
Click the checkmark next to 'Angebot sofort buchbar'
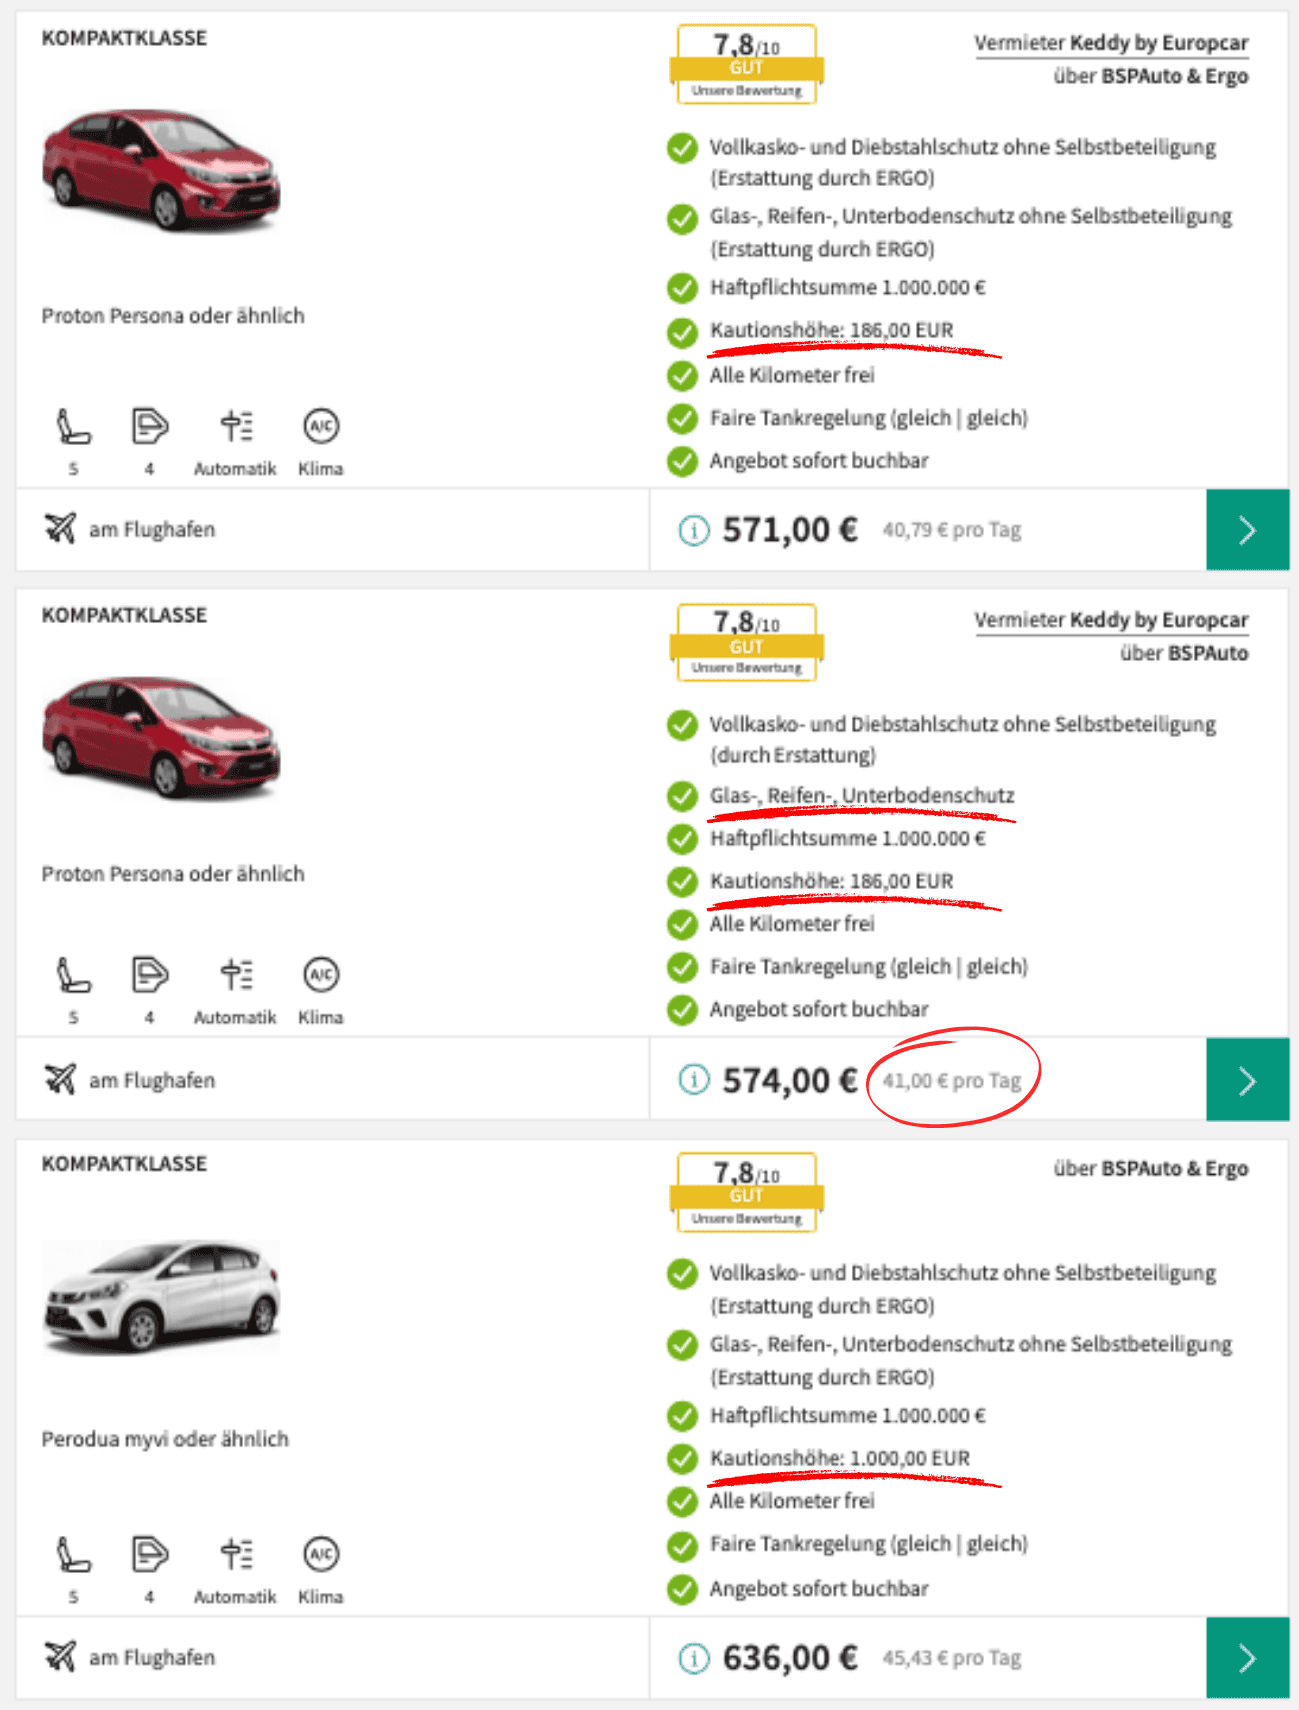pos(681,461)
